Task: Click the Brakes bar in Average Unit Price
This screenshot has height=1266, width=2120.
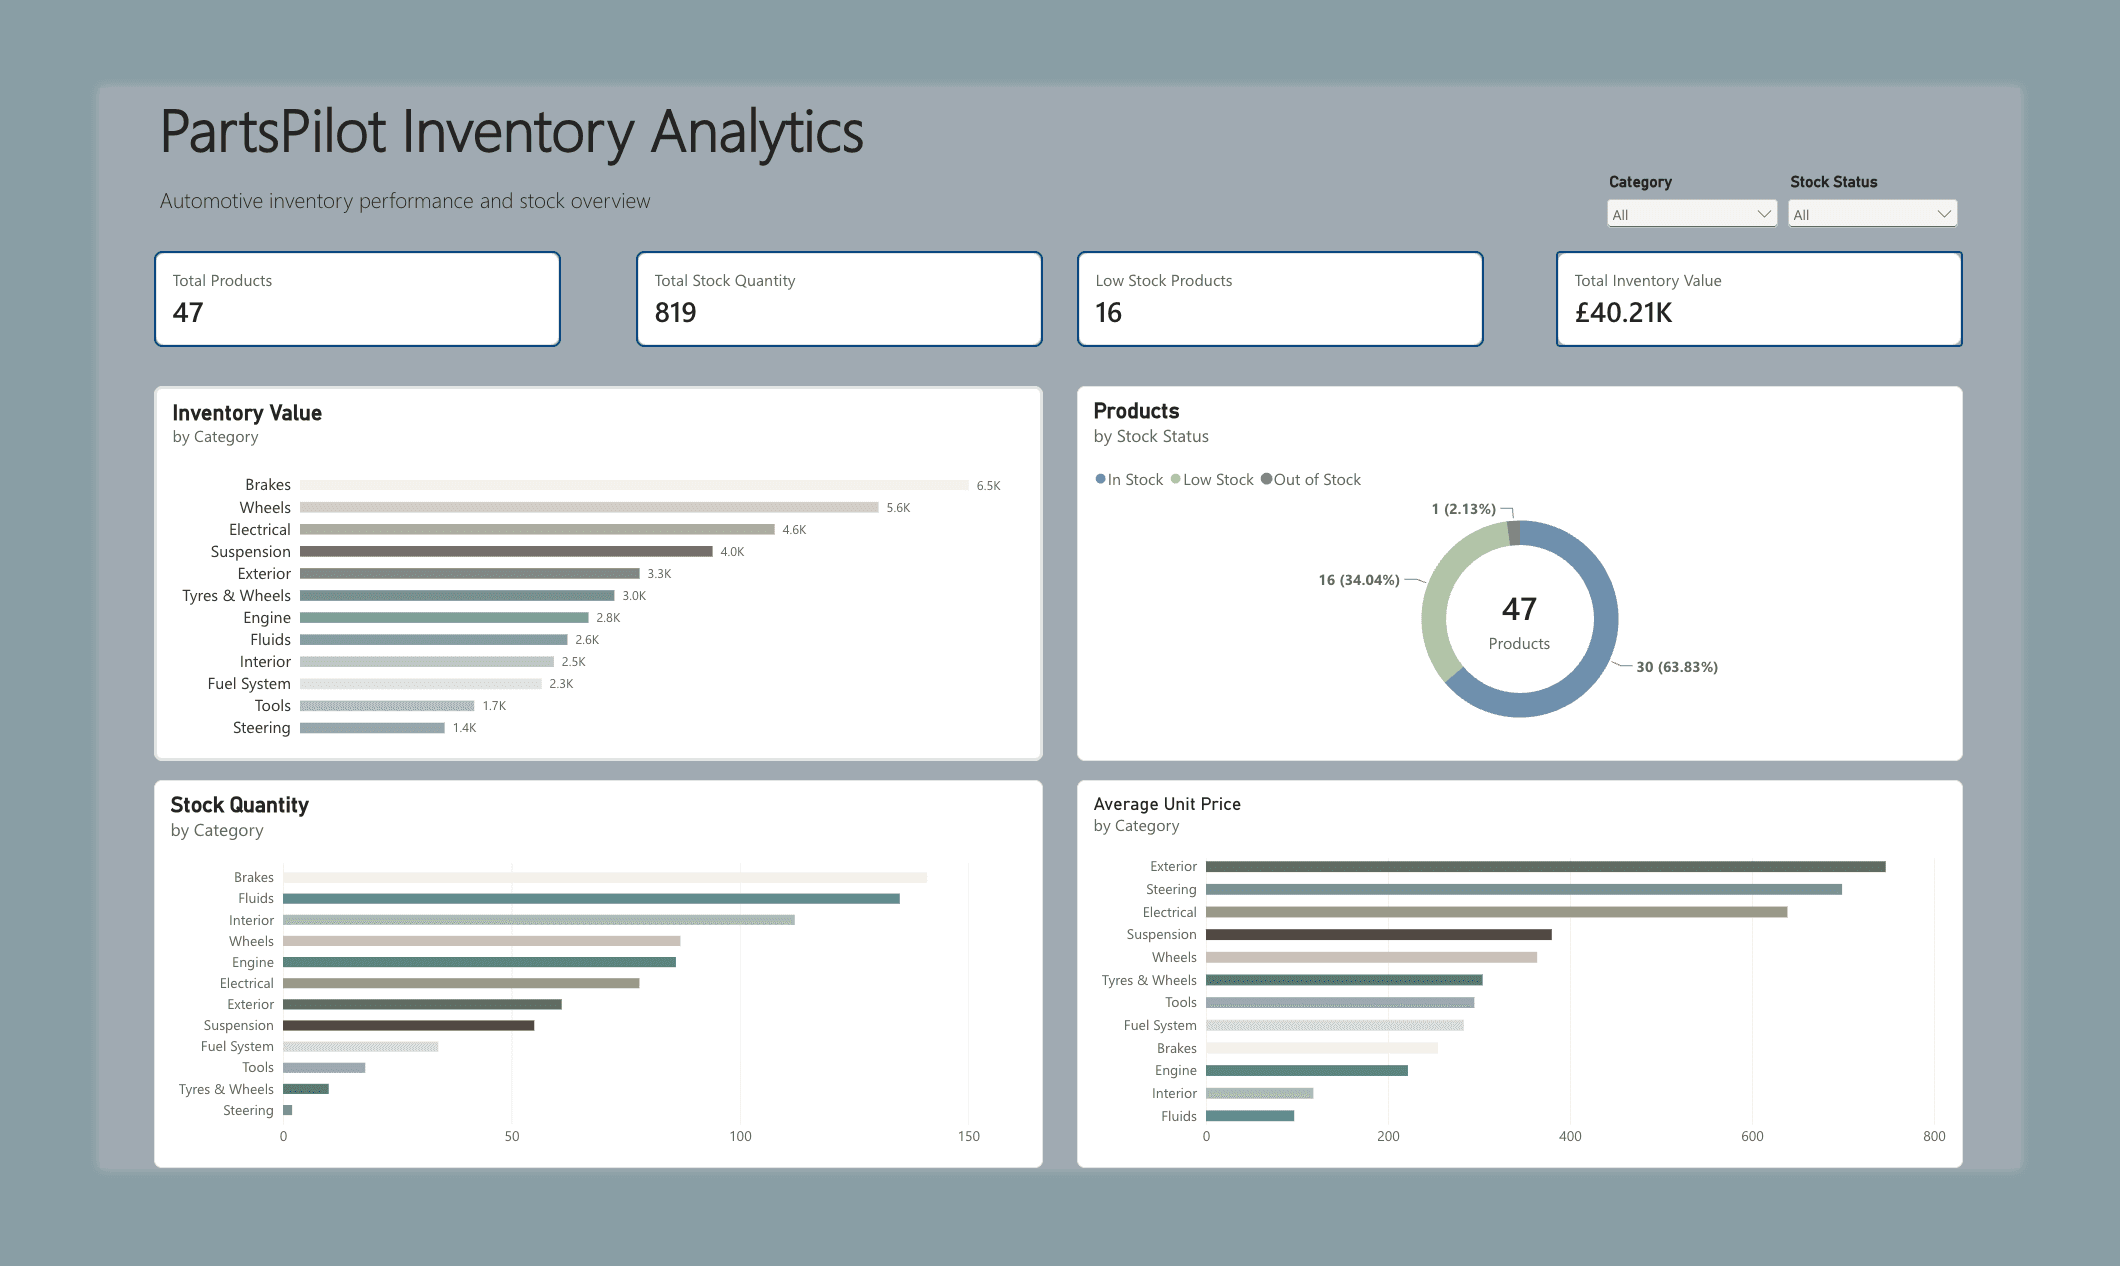Action: (x=1322, y=1048)
